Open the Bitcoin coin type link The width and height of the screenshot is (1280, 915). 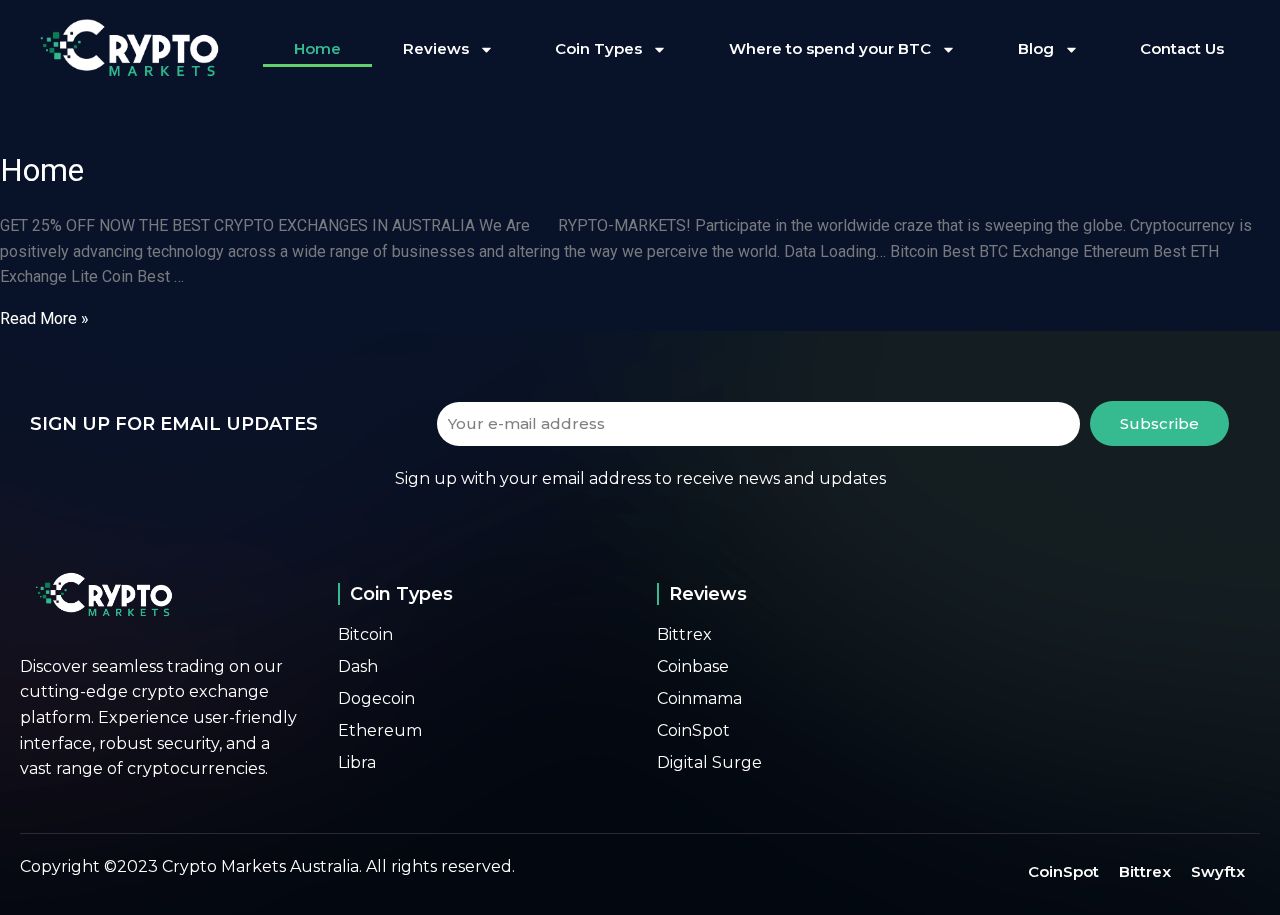[365, 635]
